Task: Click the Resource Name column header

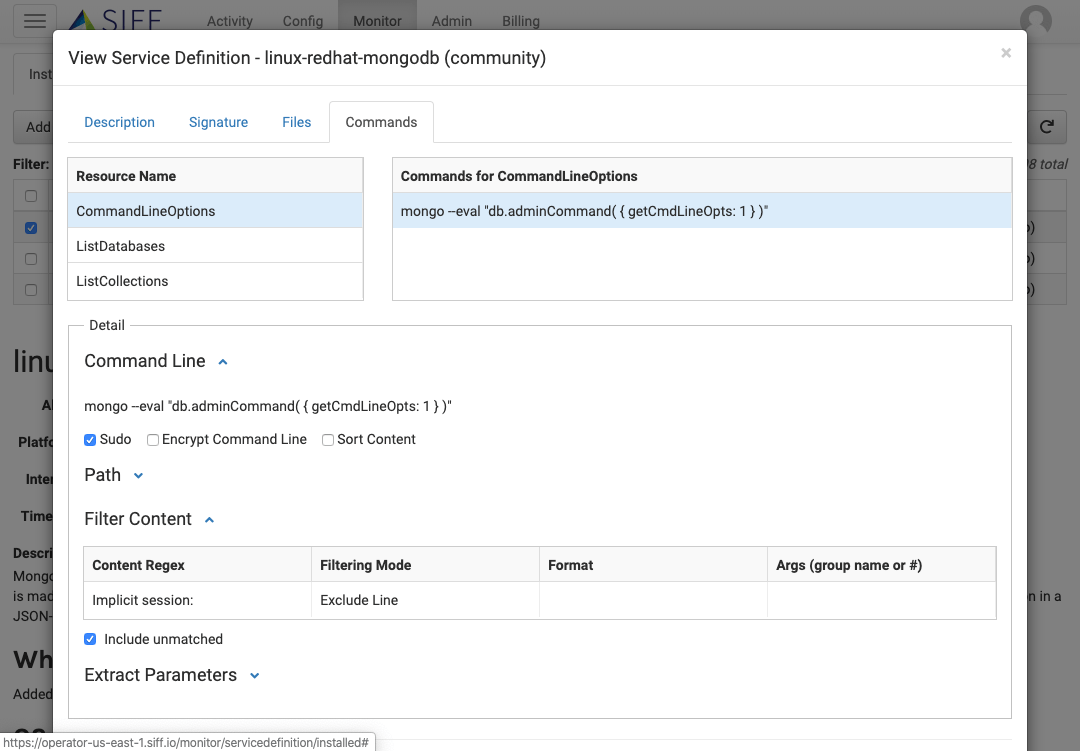Action: tap(215, 176)
